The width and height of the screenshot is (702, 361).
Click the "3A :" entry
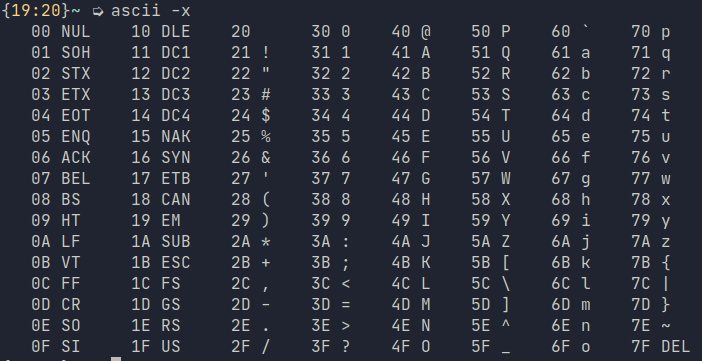click(x=331, y=241)
